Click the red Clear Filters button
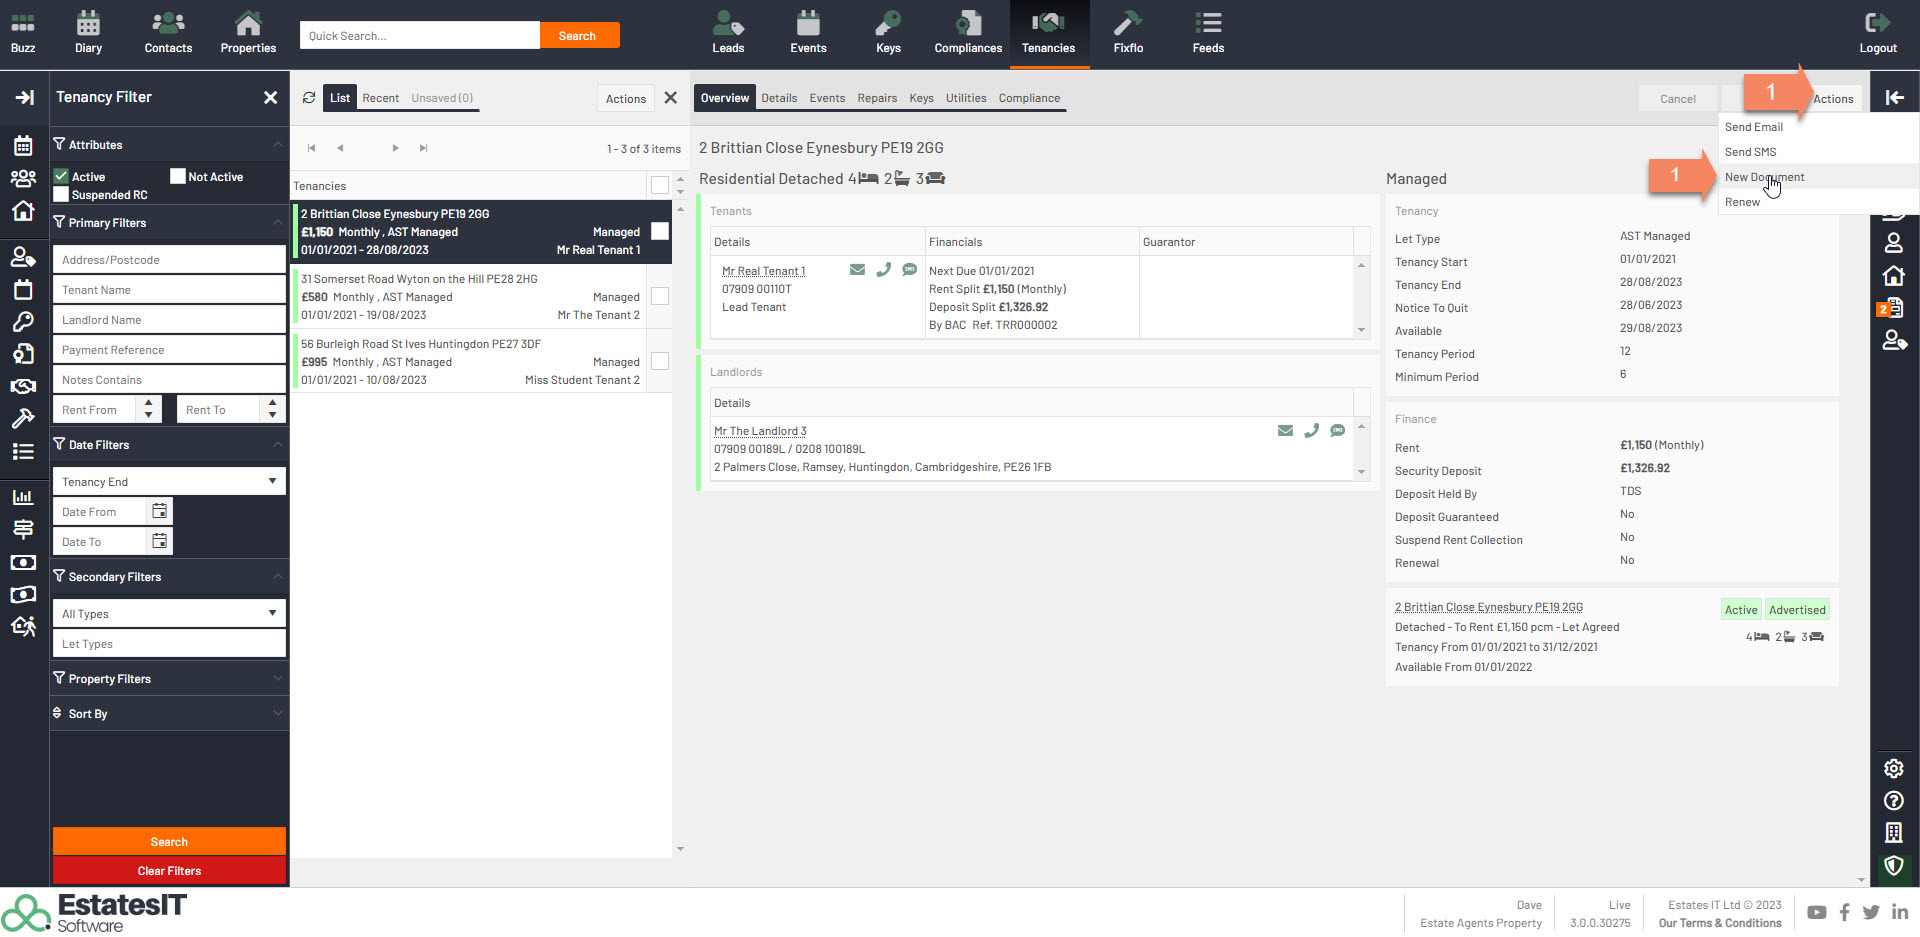This screenshot has width=1920, height=937. coord(169,871)
